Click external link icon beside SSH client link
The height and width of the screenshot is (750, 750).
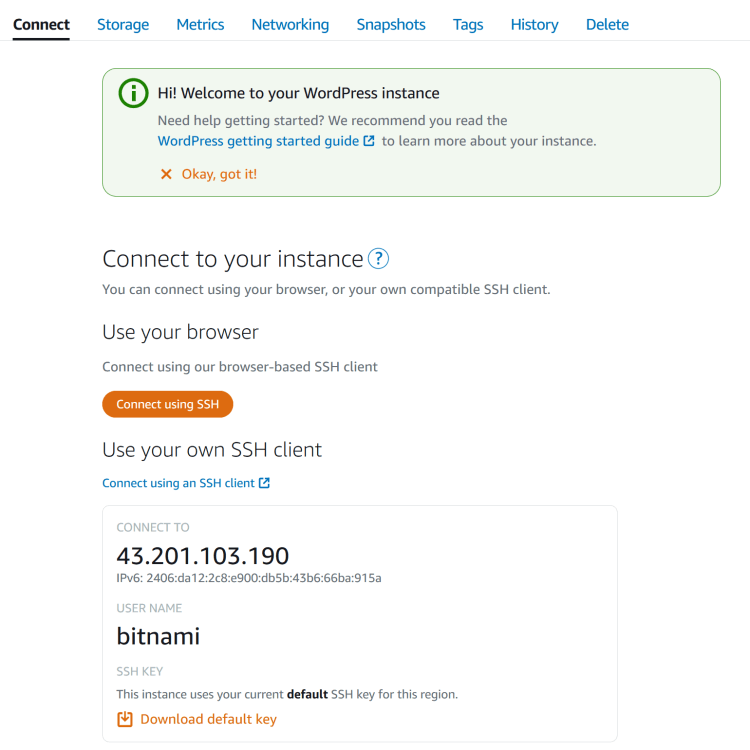point(264,483)
